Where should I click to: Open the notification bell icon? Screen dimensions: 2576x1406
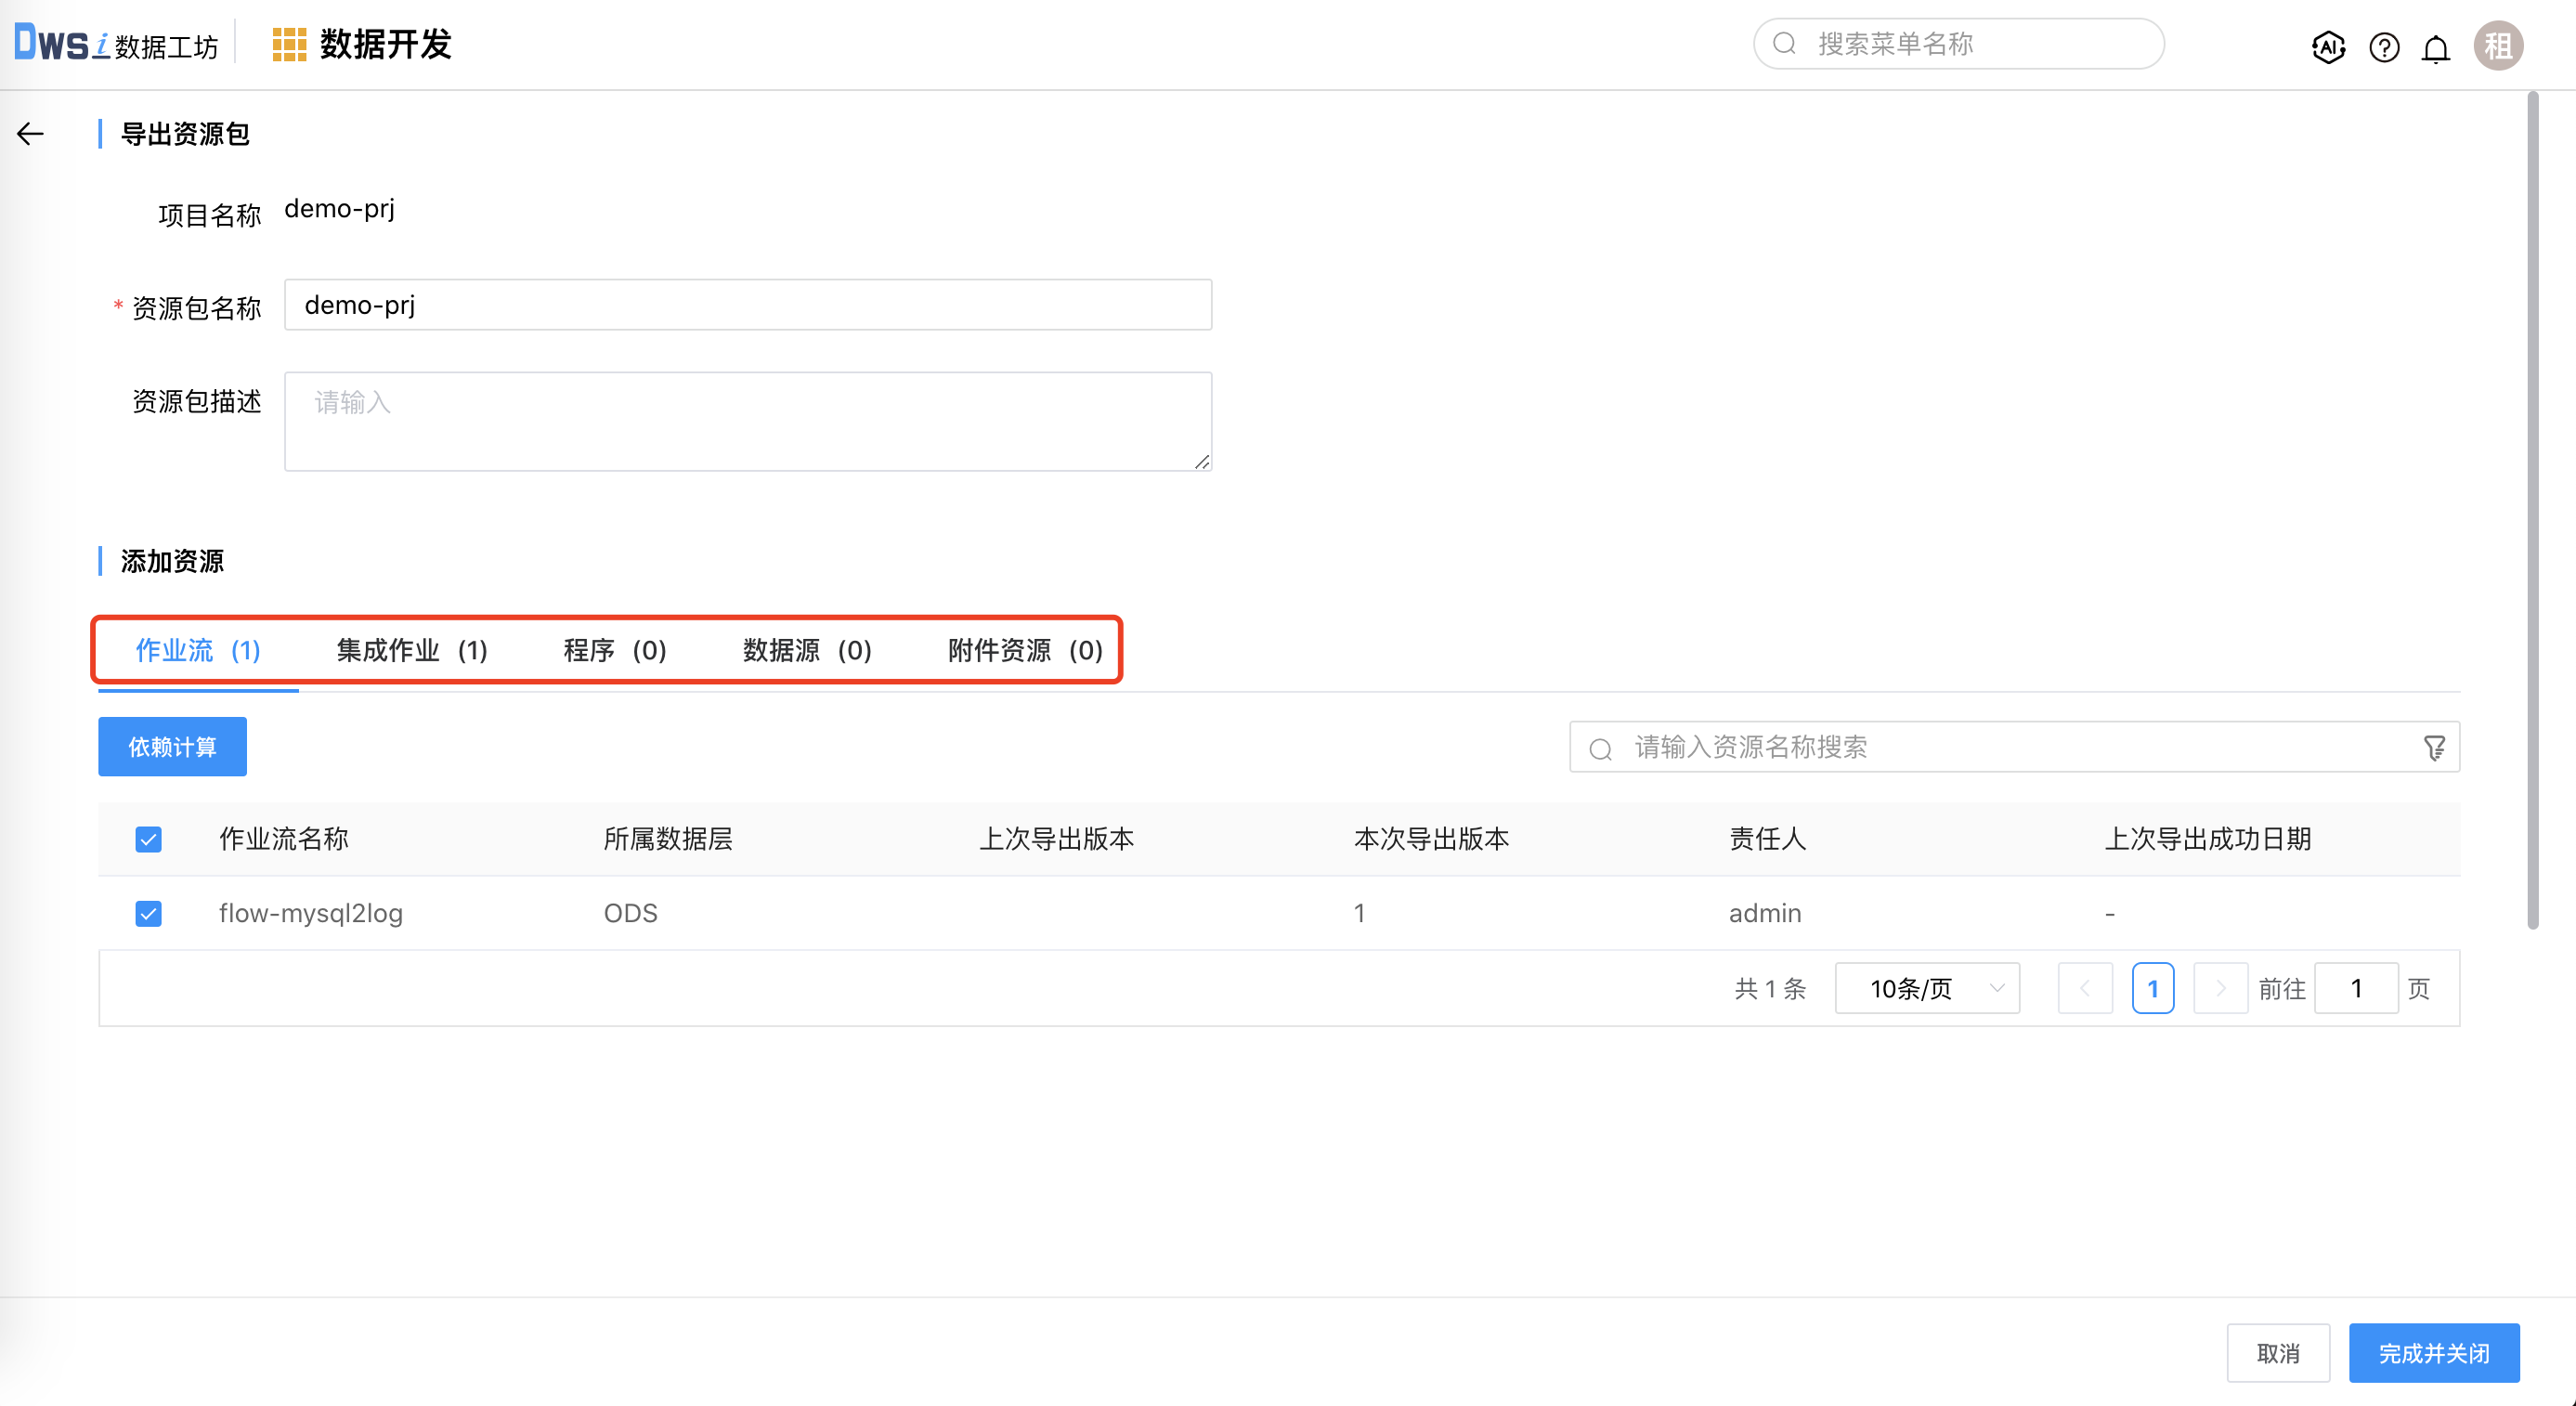[x=2436, y=48]
